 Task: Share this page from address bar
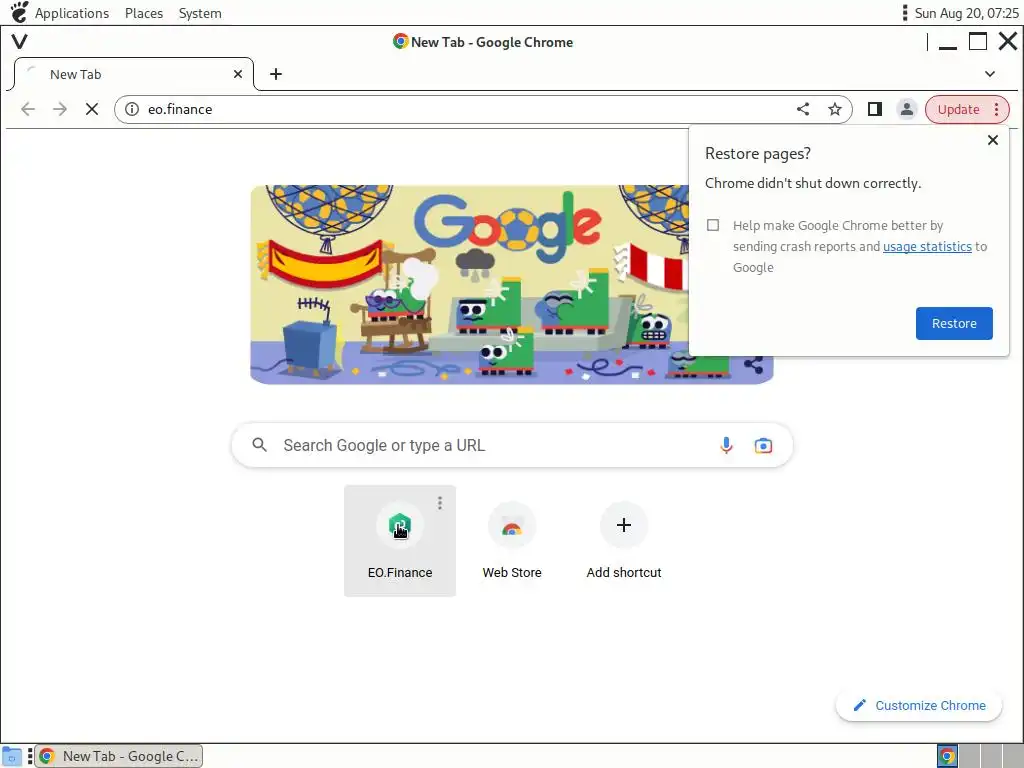803,109
